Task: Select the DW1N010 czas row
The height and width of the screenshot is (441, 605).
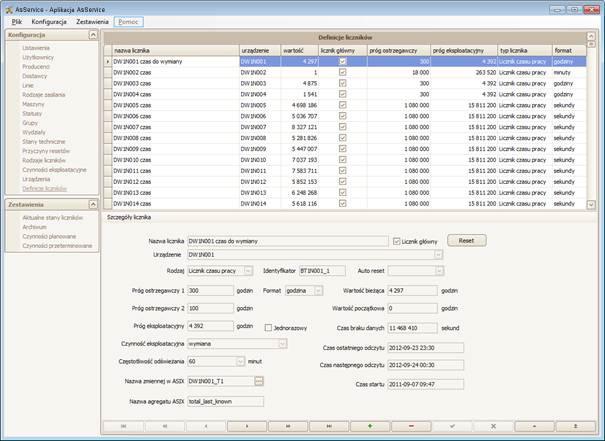Action: [345, 160]
